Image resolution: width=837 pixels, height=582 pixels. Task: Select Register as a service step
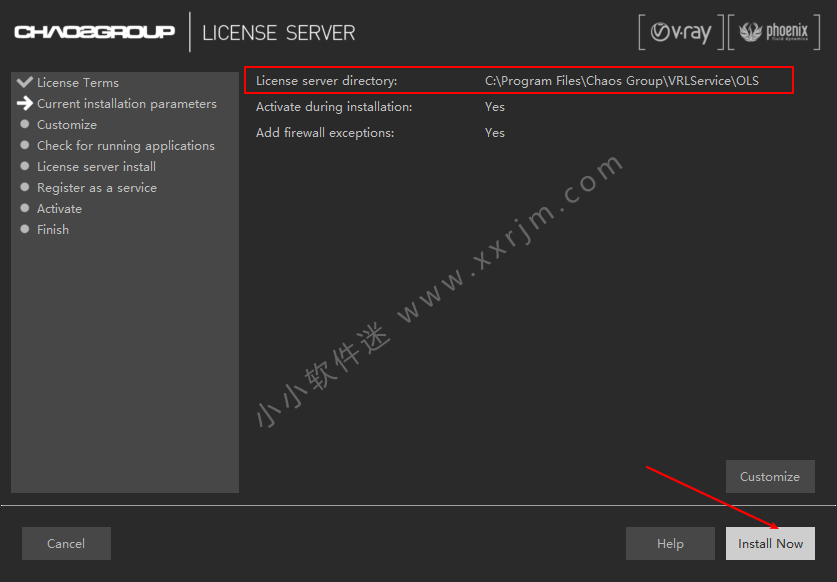coord(97,188)
